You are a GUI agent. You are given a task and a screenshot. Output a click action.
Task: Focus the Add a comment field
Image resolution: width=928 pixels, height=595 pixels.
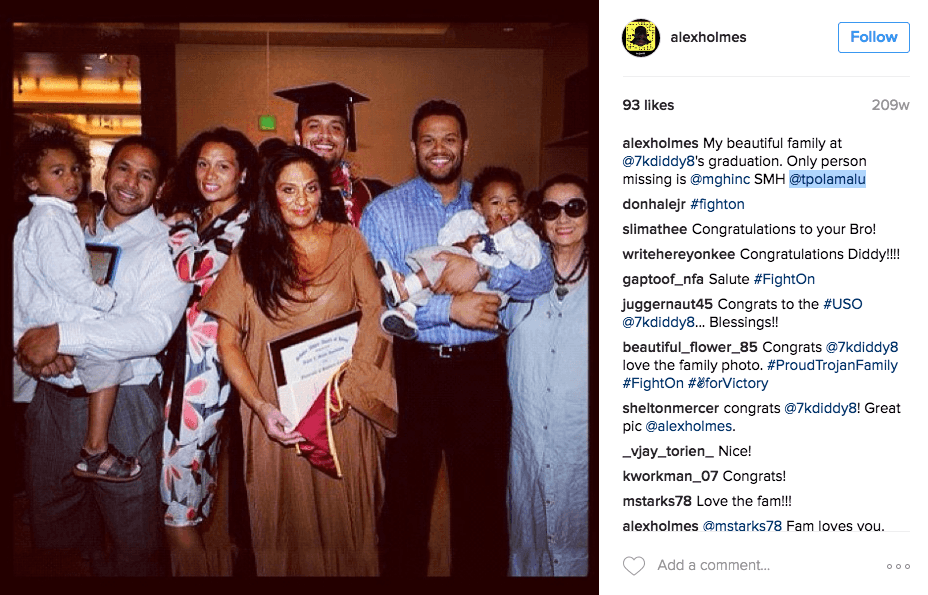point(713,565)
